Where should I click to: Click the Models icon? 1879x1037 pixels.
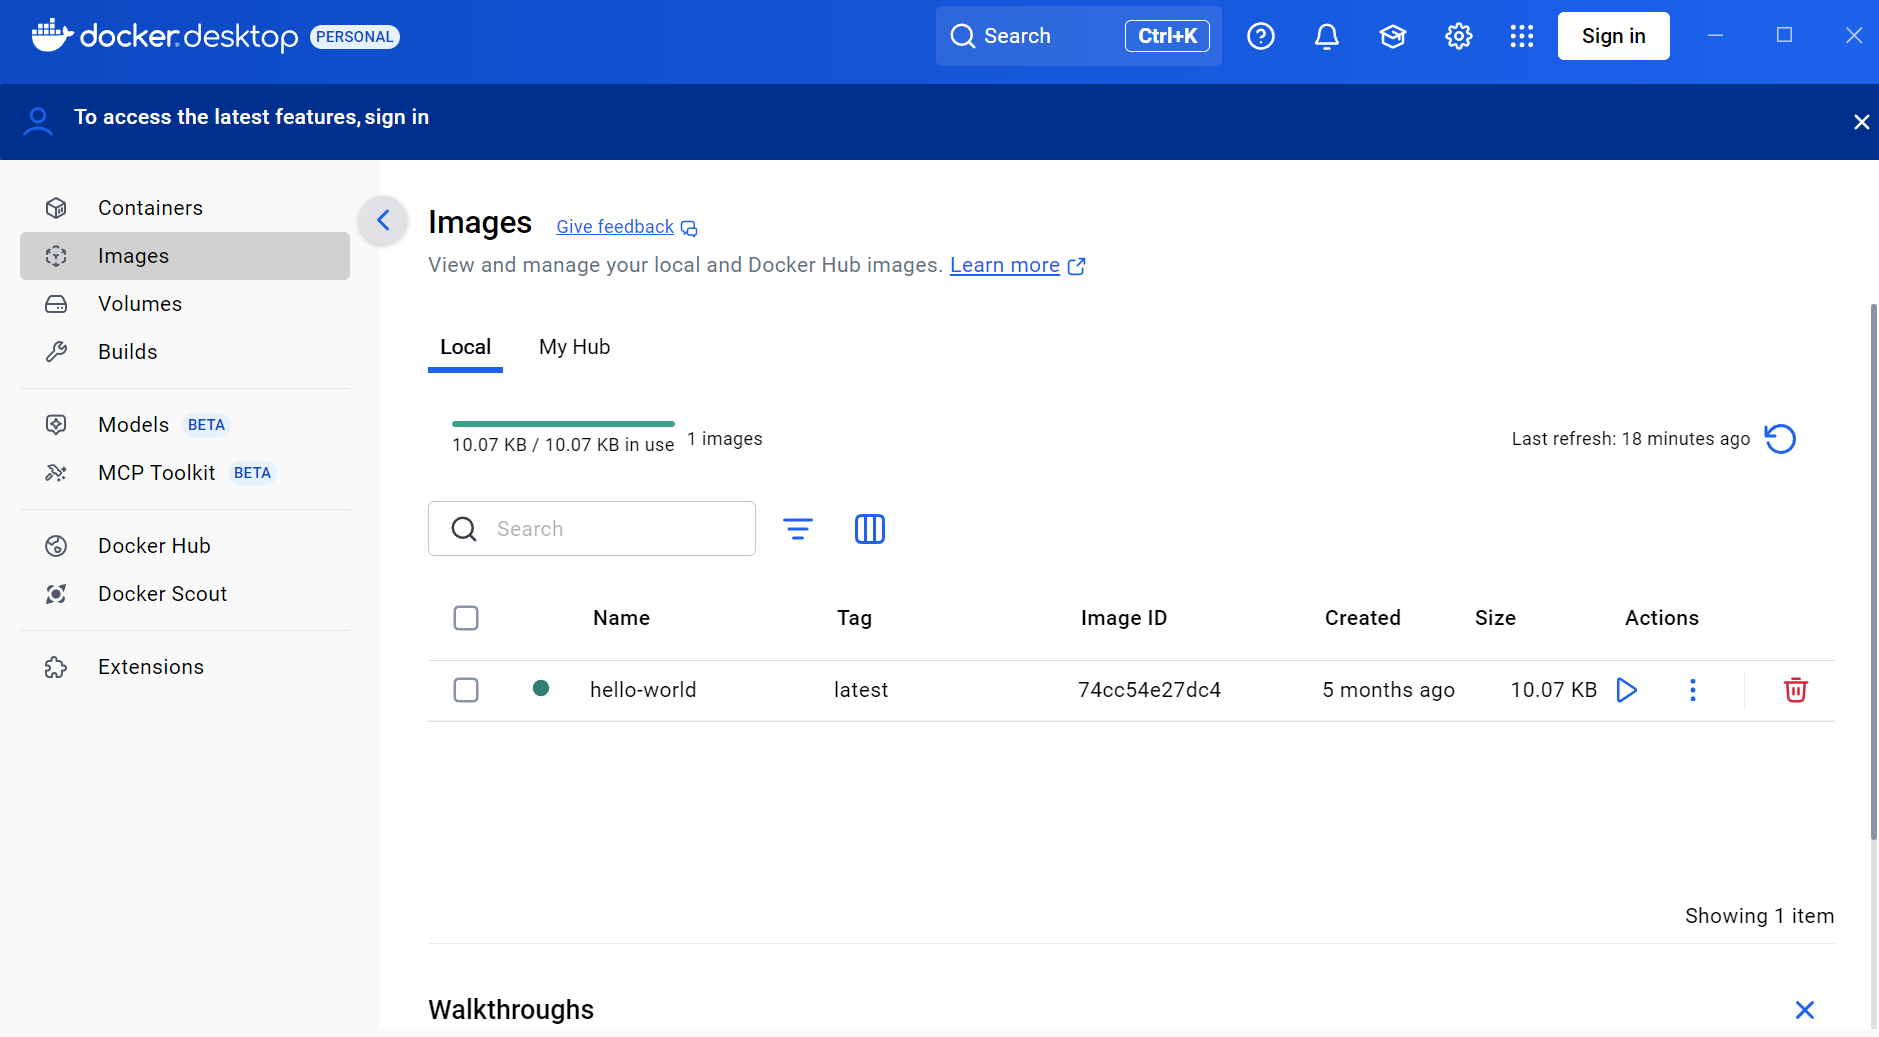(x=56, y=425)
